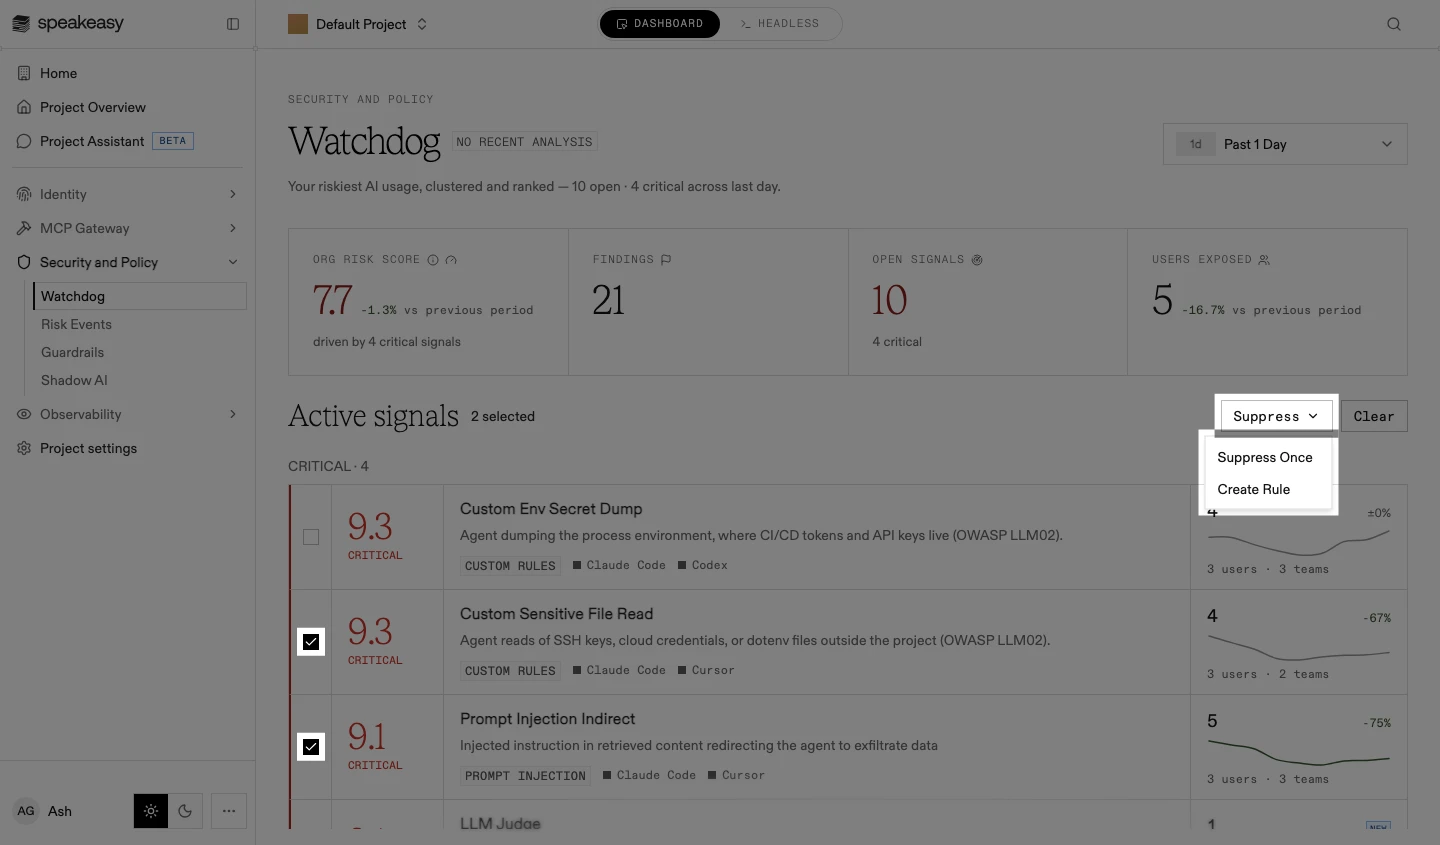Click the Project settings gear icon

[24, 448]
